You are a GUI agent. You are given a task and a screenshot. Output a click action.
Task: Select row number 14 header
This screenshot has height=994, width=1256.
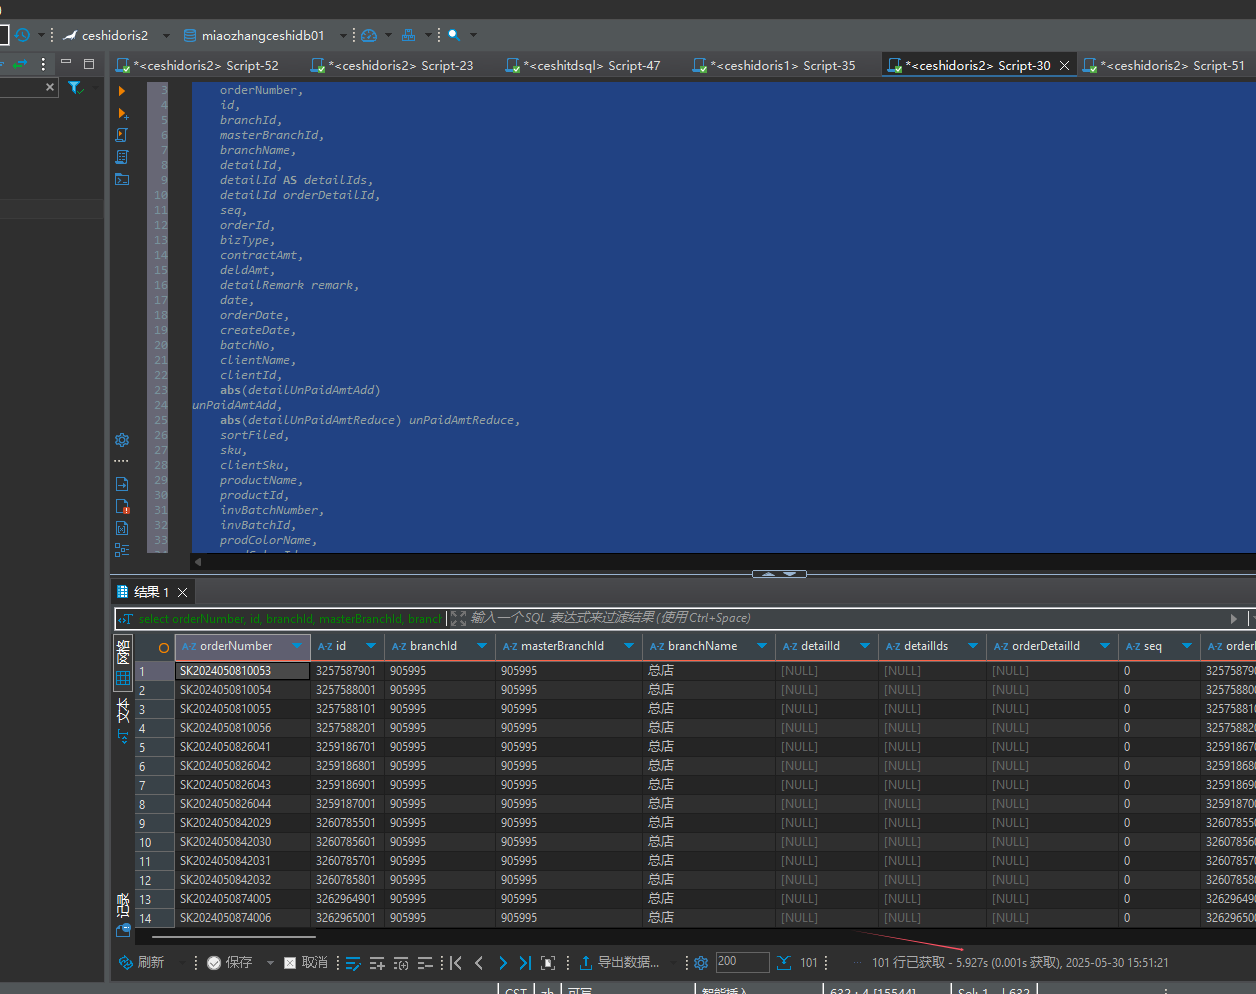coord(154,918)
